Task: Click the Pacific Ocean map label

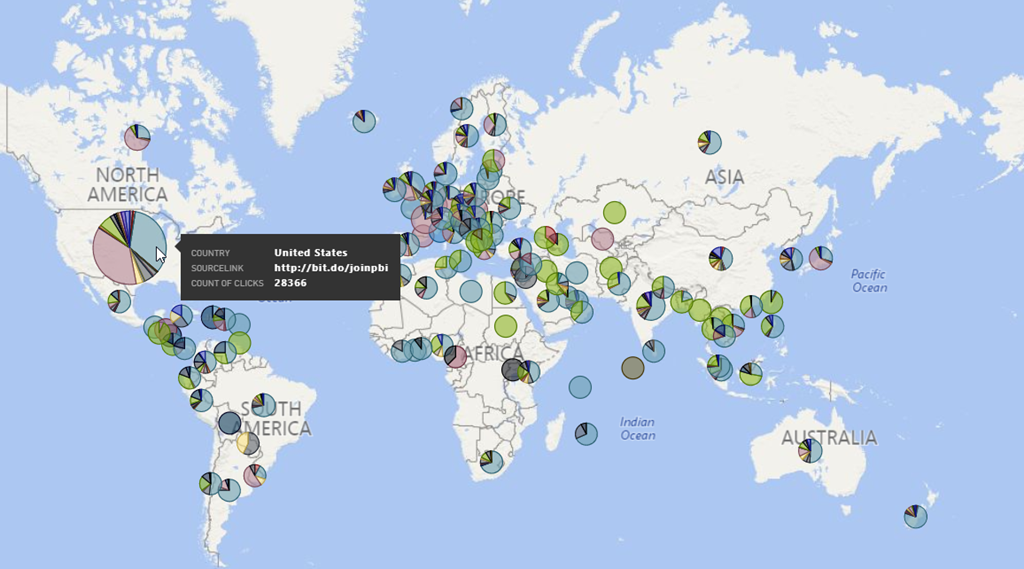Action: [x=868, y=281]
